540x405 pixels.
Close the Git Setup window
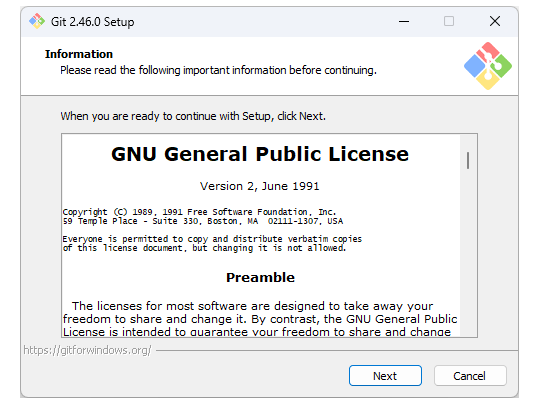point(495,21)
